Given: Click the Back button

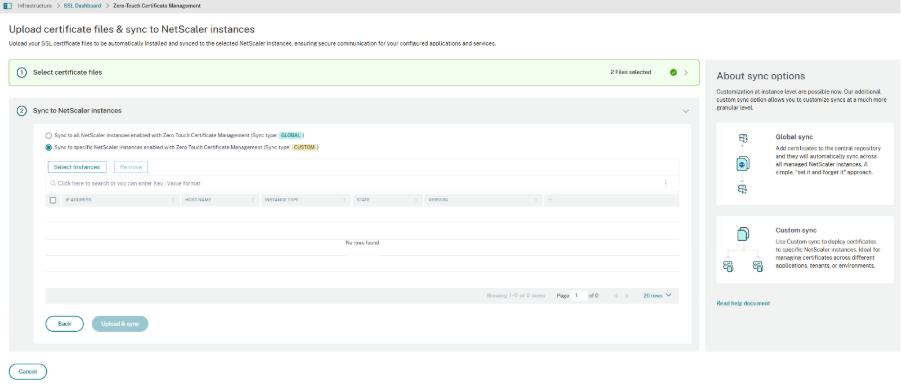Looking at the screenshot, I should (64, 324).
